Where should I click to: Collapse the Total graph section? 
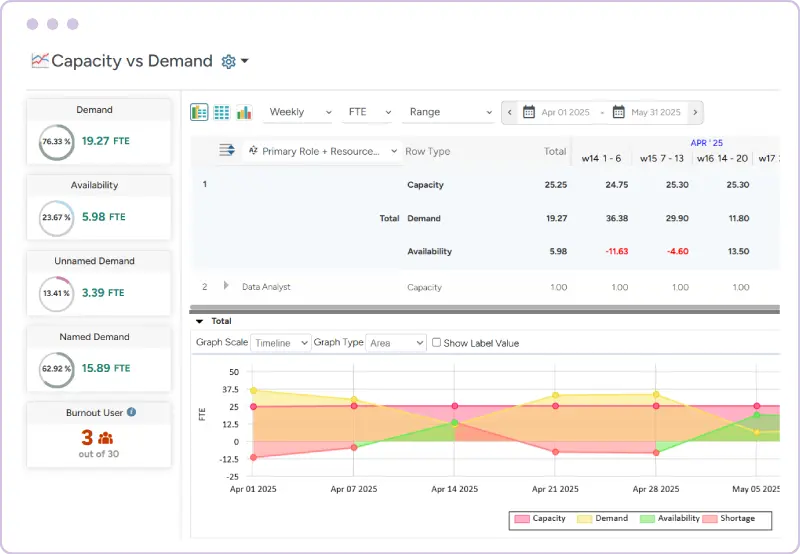[199, 321]
